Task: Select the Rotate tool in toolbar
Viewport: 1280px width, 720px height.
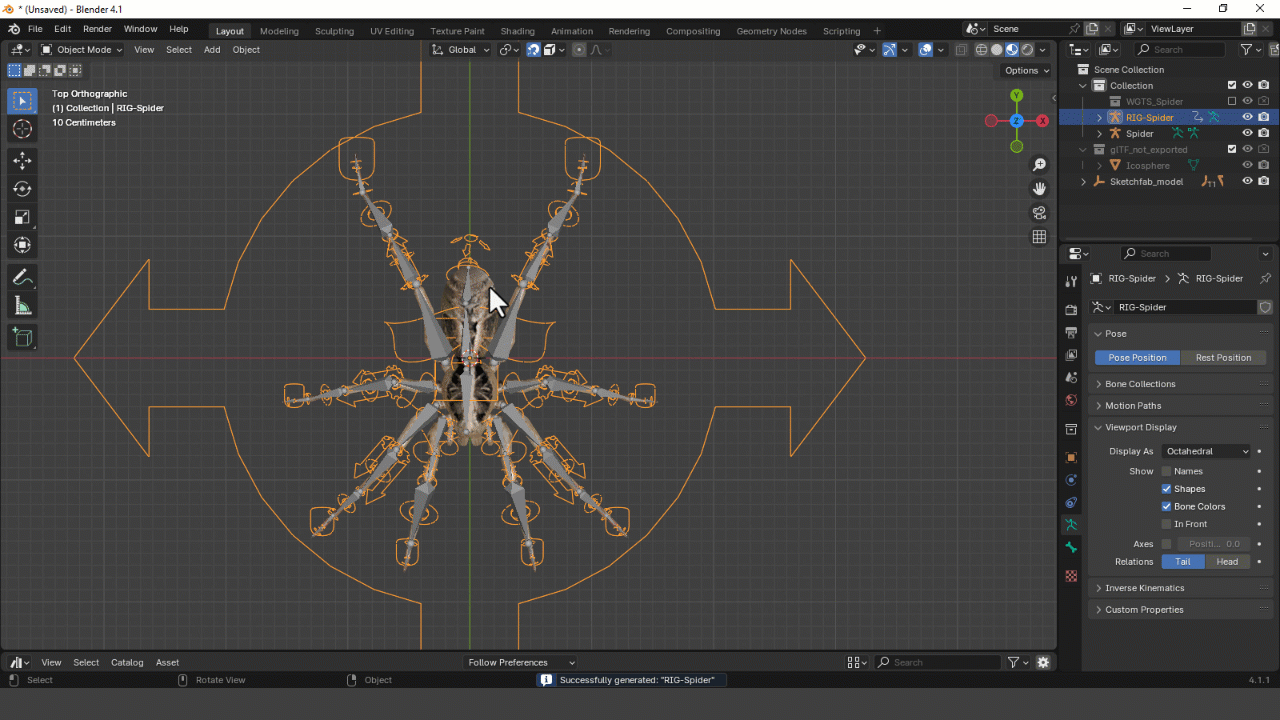Action: (22, 189)
